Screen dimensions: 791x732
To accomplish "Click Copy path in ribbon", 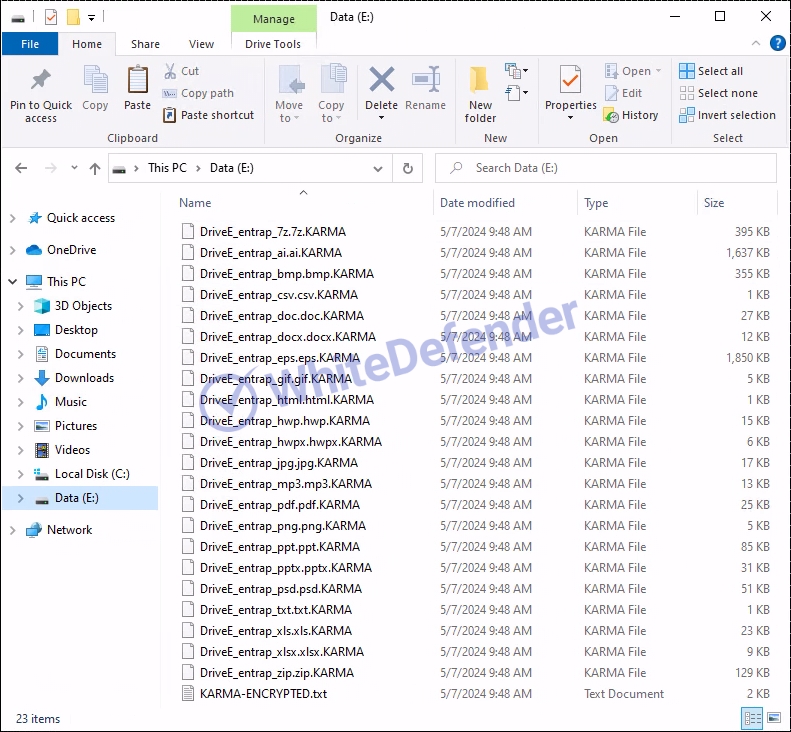I will tap(198, 93).
